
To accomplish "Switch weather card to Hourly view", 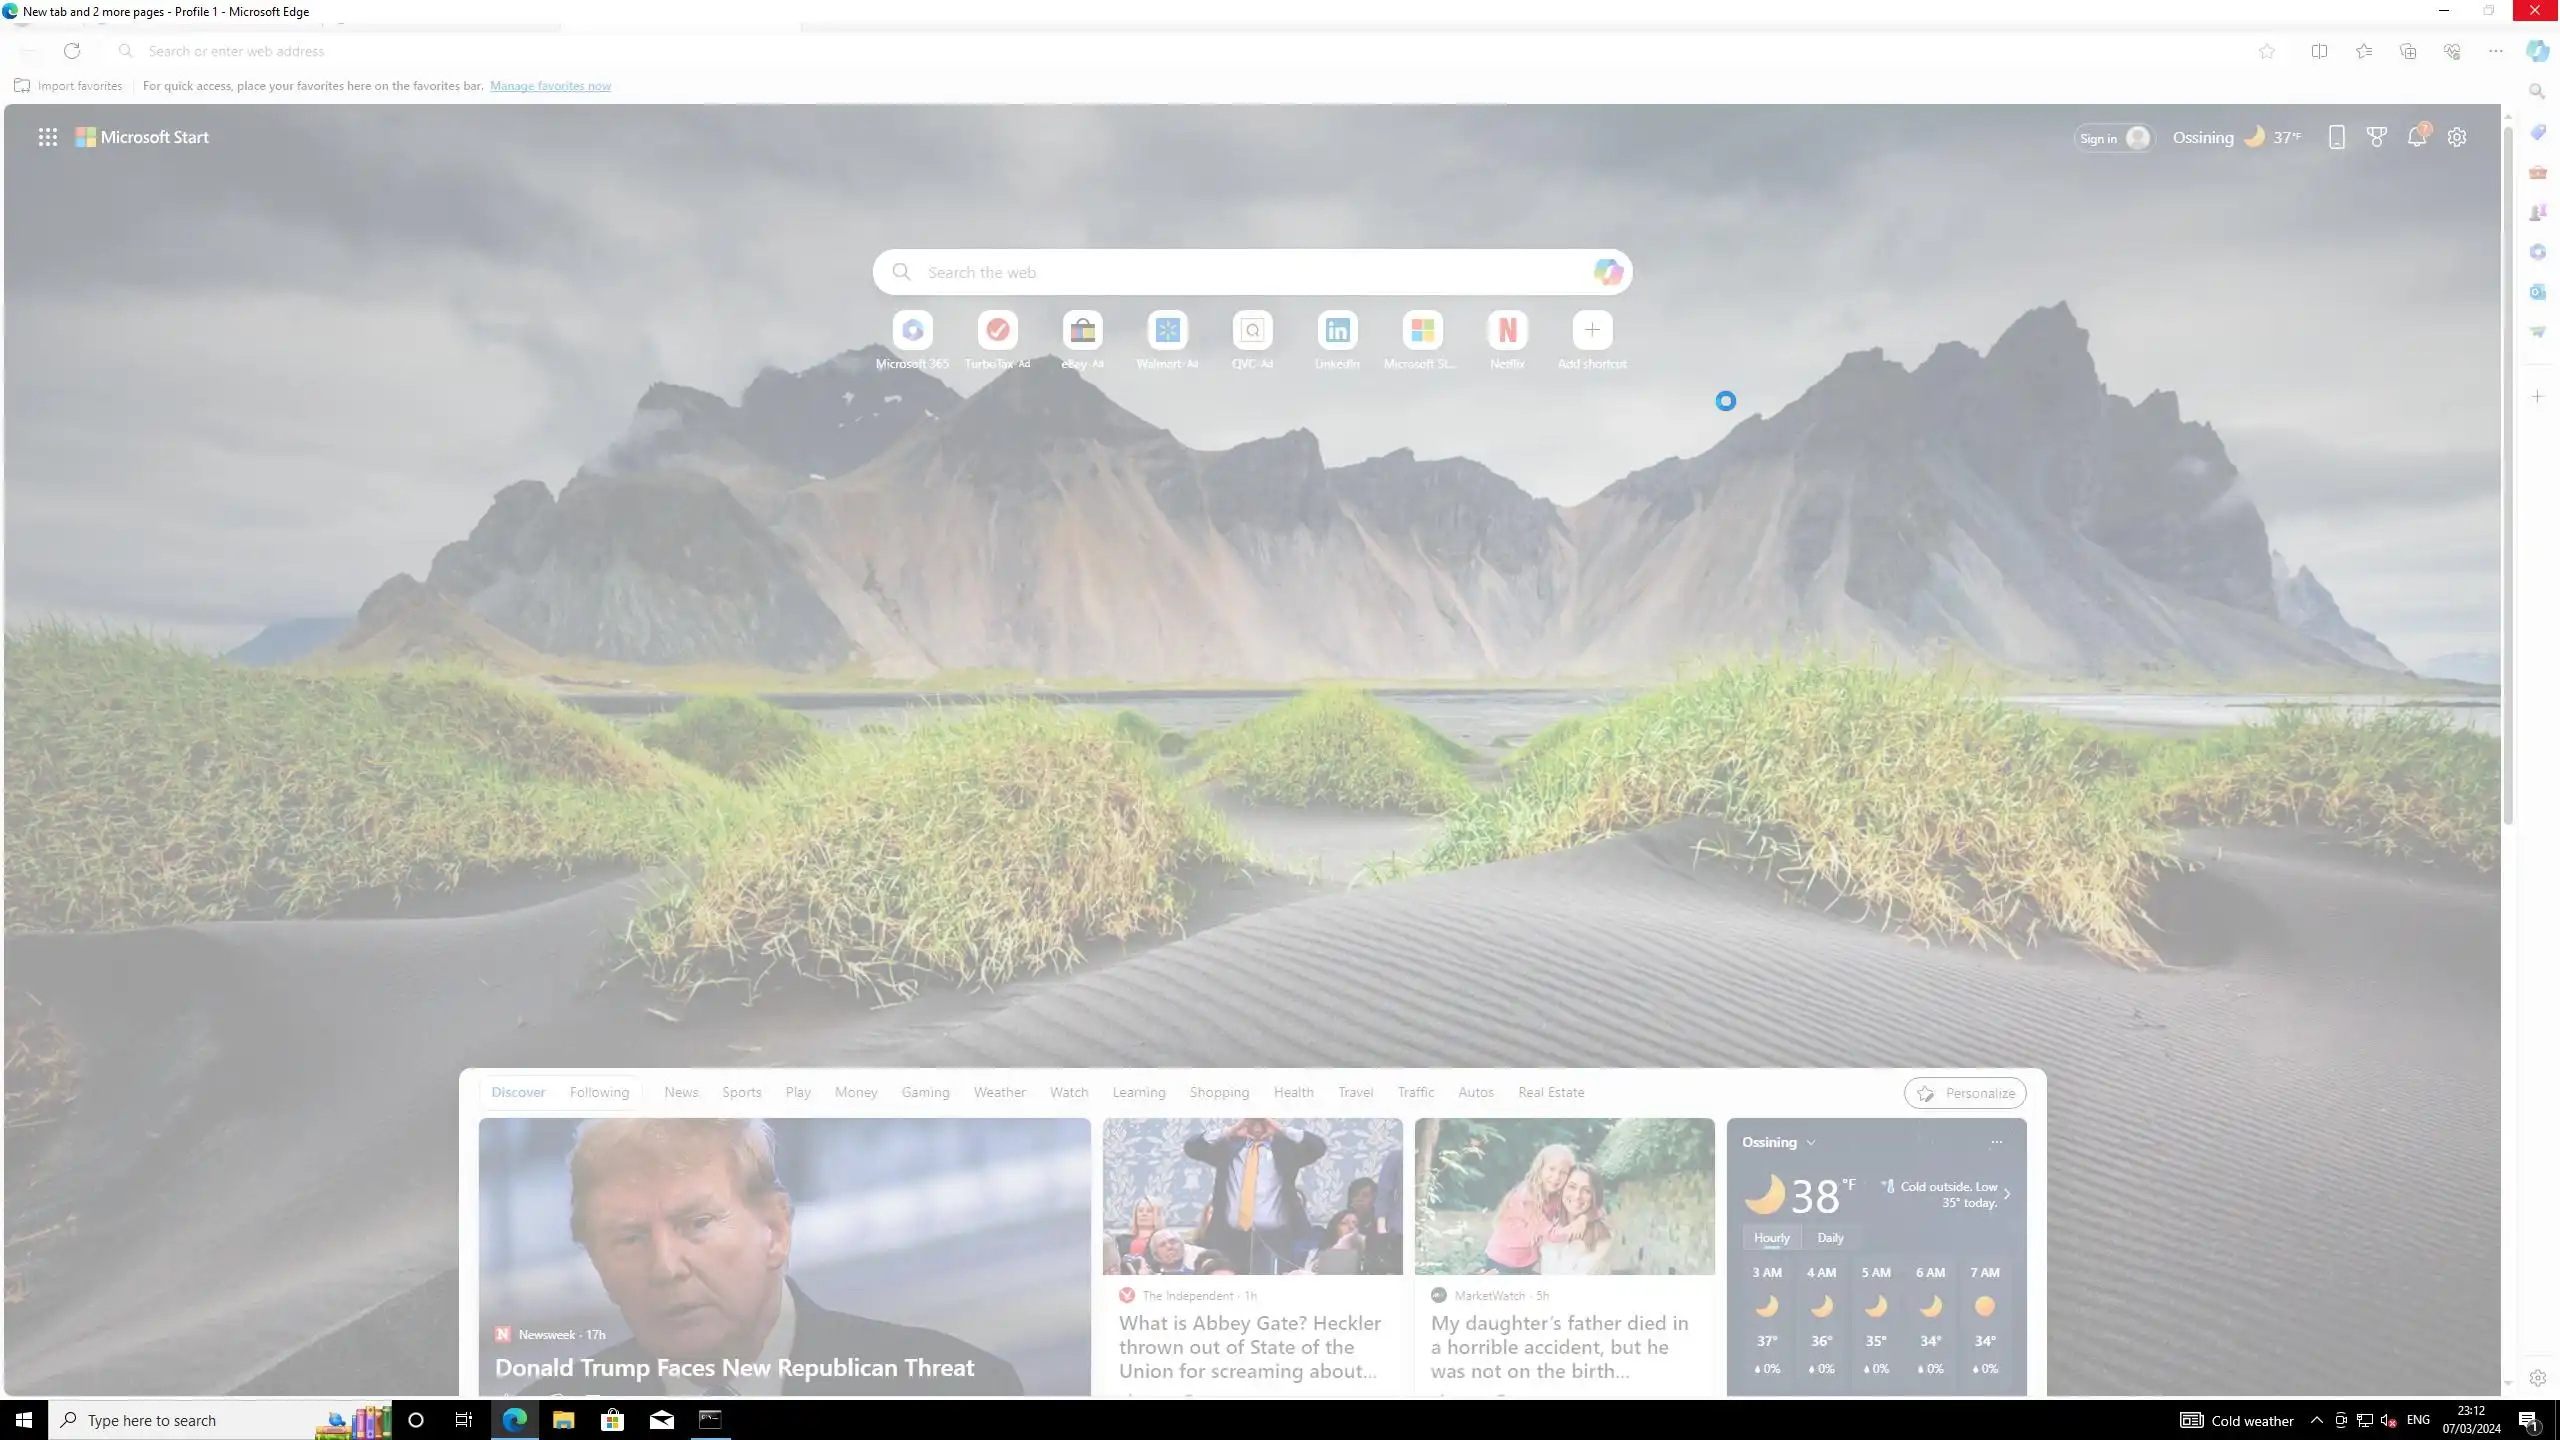I will (x=1771, y=1237).
